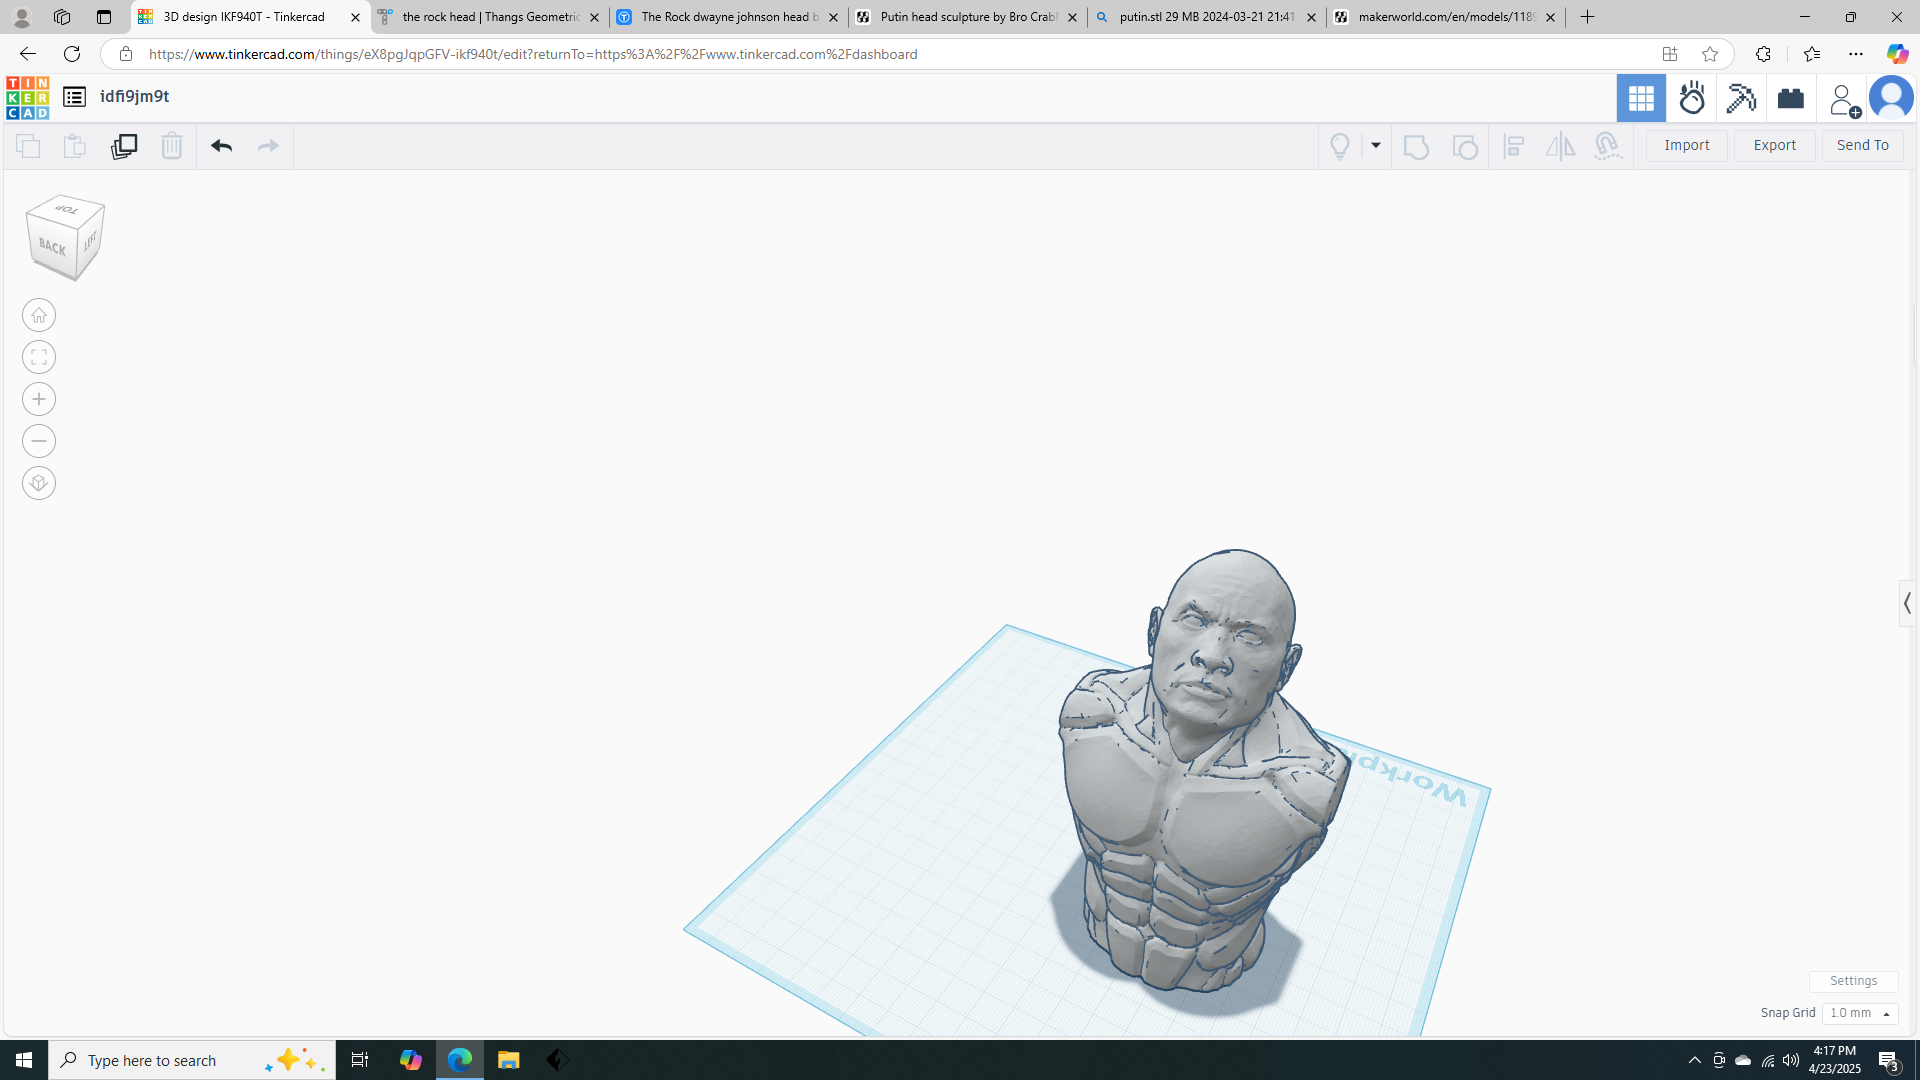Click the browser Back arrow
1920x1080 pixels.
pos(28,54)
